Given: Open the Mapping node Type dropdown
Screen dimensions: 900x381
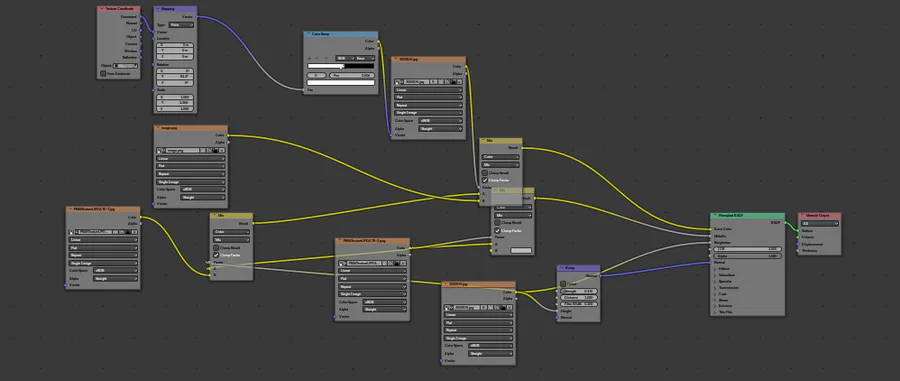Looking at the screenshot, I should (x=181, y=25).
